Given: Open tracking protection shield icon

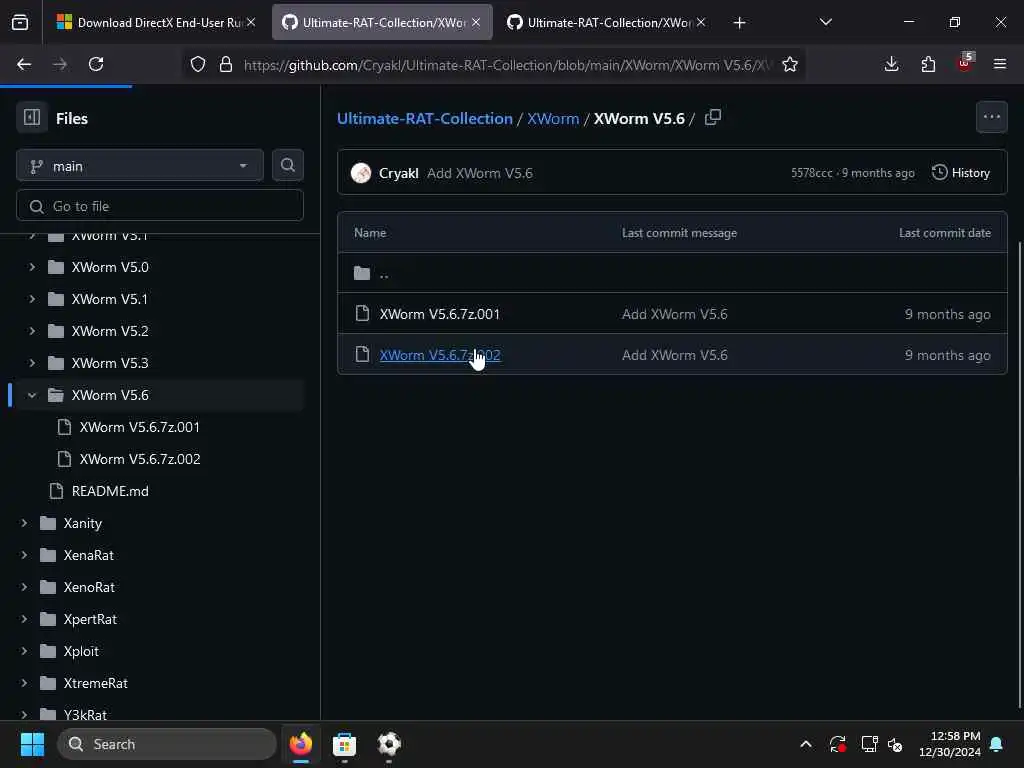Looking at the screenshot, I should [x=198, y=64].
